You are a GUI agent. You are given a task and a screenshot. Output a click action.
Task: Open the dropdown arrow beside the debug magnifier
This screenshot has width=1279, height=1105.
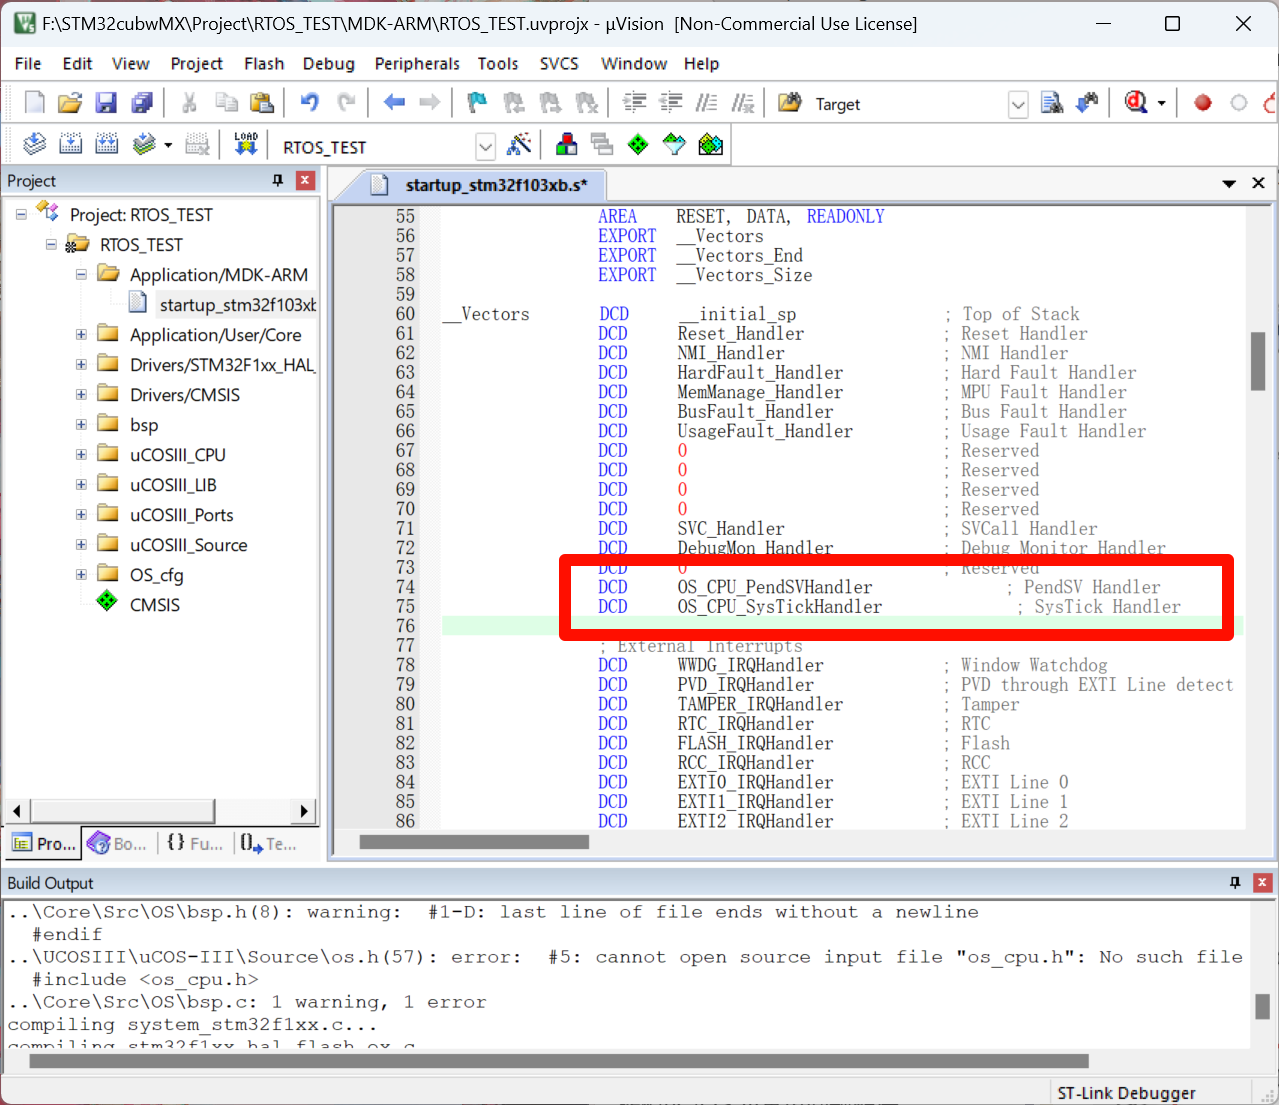click(1161, 103)
